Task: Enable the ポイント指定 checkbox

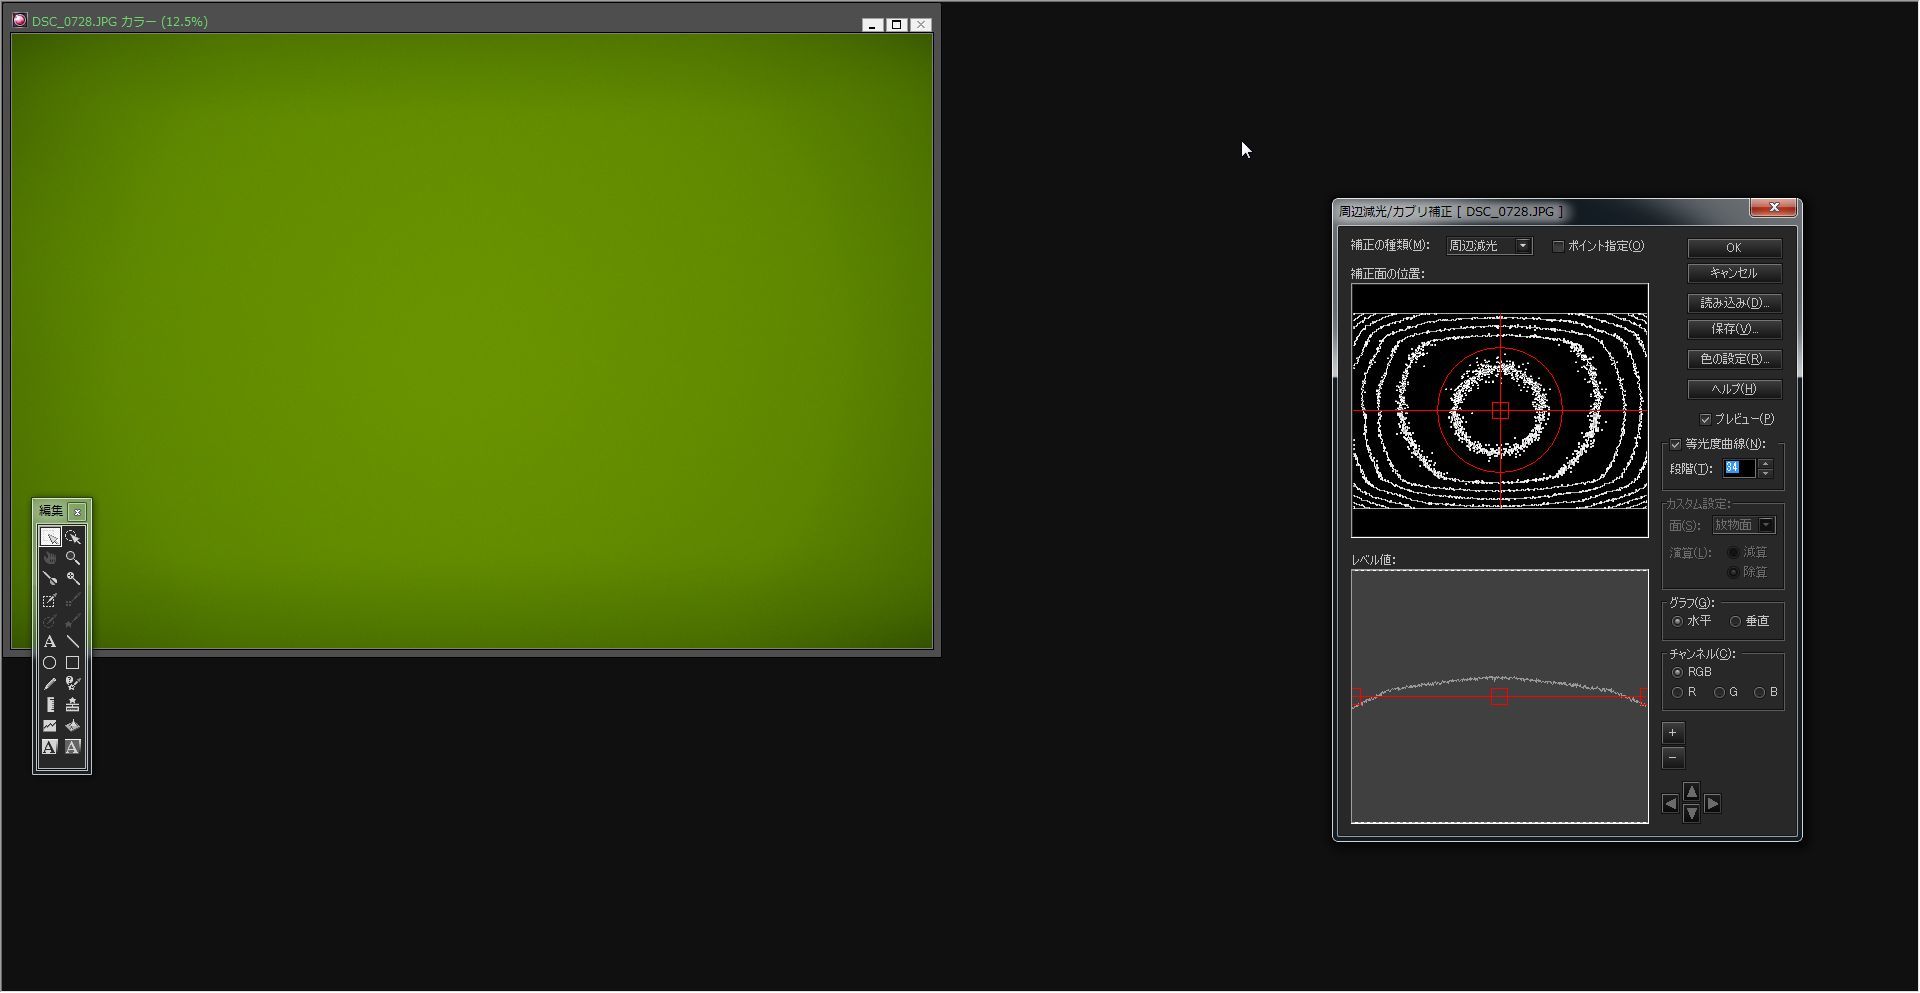Action: coord(1558,246)
